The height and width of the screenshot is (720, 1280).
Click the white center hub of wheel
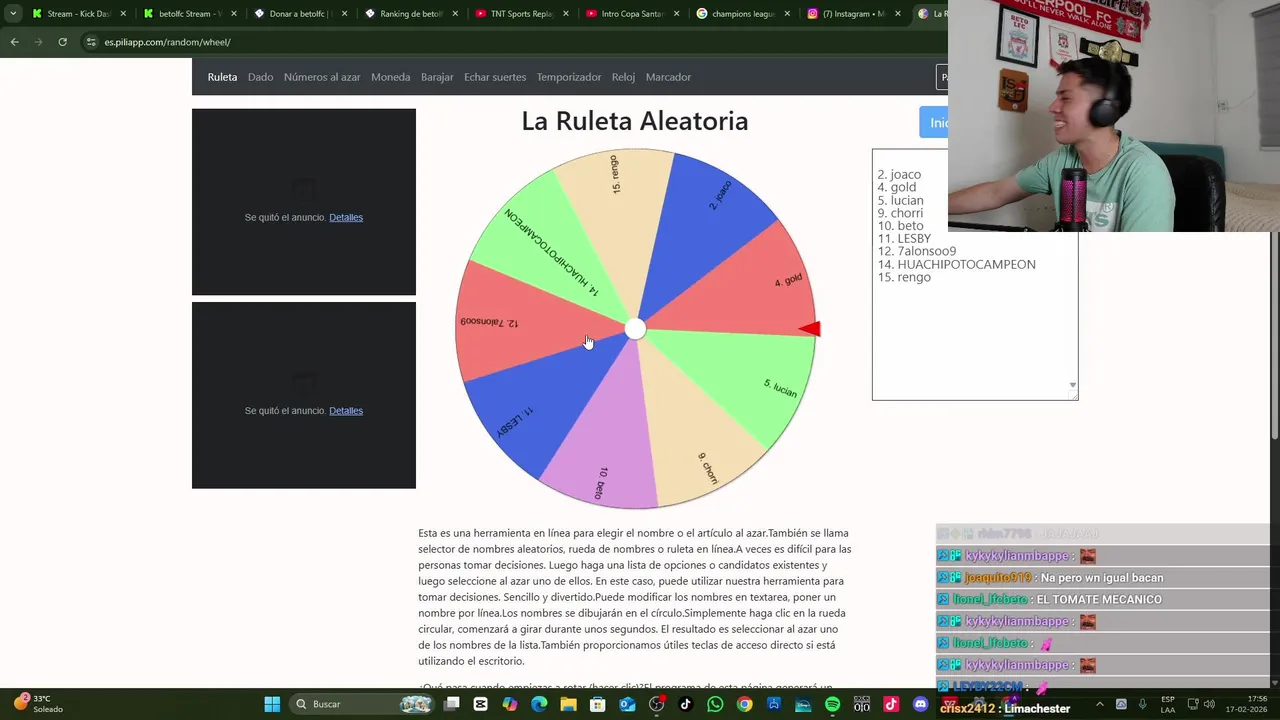(635, 329)
